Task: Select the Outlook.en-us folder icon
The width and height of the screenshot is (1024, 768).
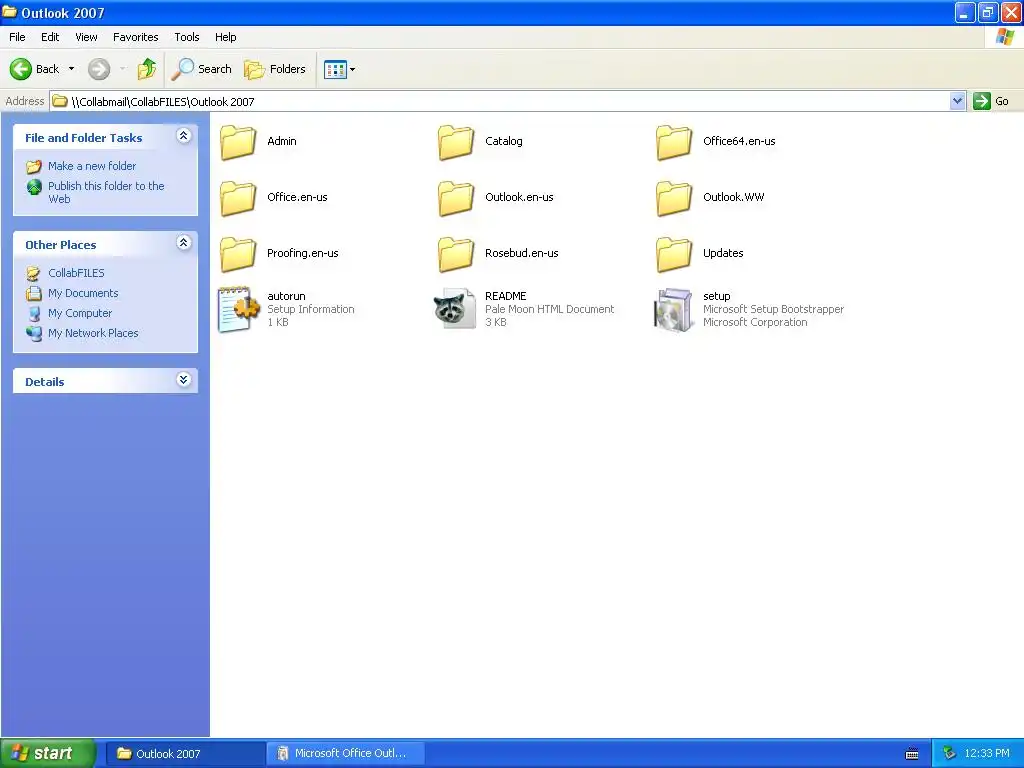Action: point(456,198)
